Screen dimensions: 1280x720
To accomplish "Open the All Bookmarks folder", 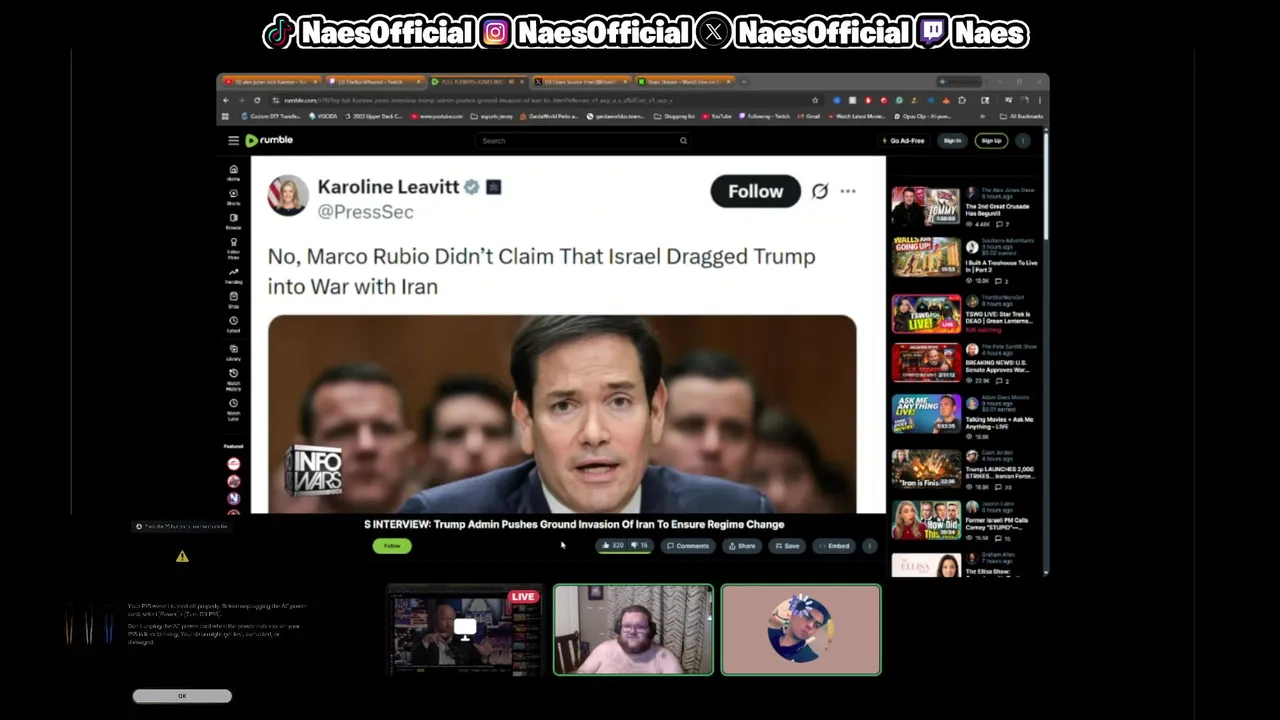I will pos(1022,116).
